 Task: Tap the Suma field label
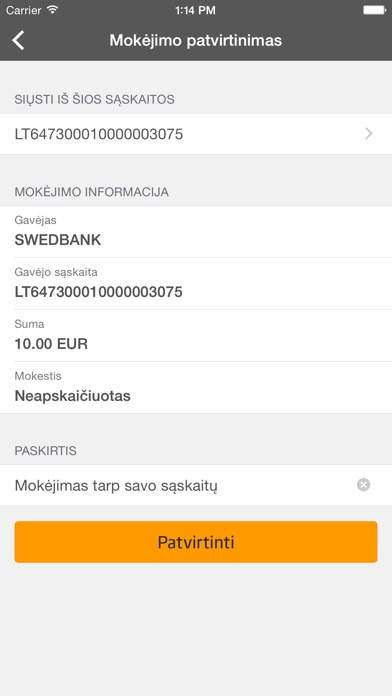(29, 324)
